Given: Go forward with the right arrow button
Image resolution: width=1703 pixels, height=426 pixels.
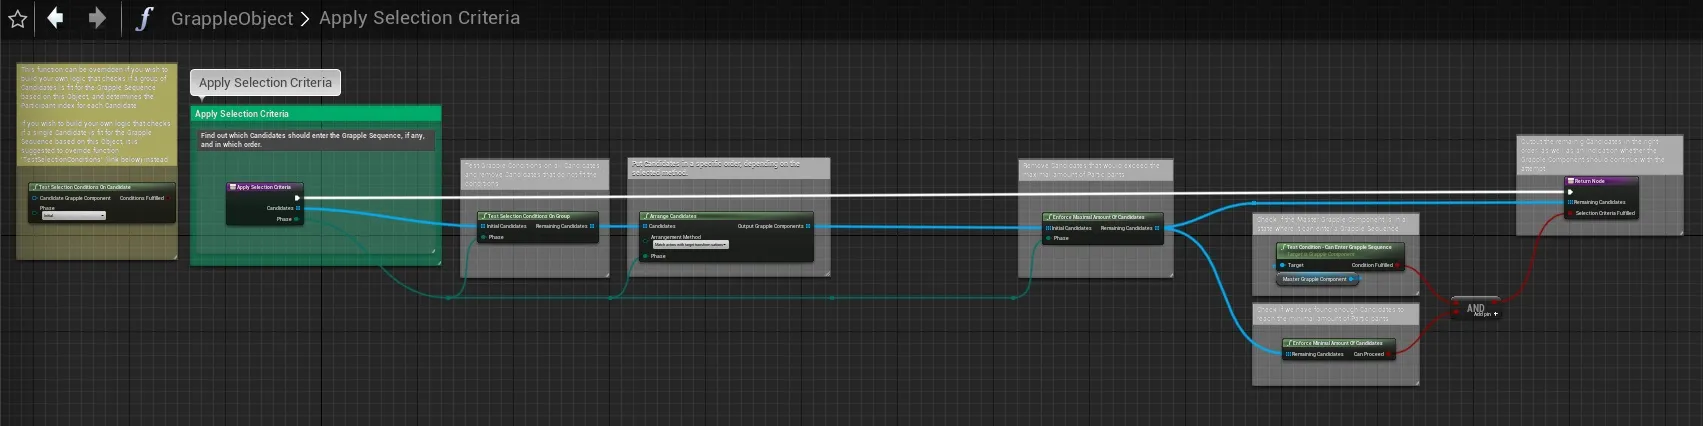Looking at the screenshot, I should [97, 17].
